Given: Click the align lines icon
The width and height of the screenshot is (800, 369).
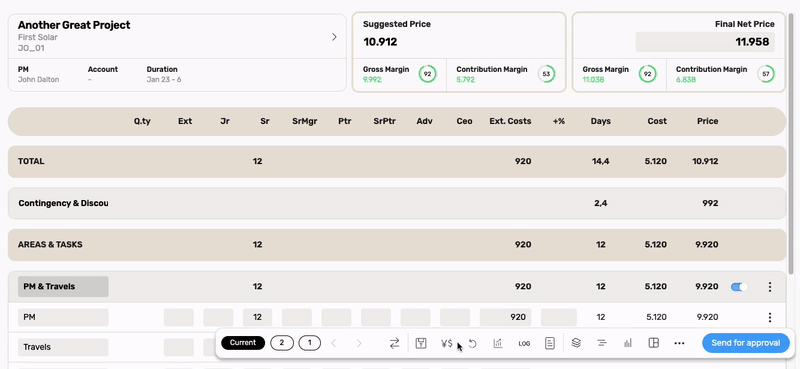Looking at the screenshot, I should coord(602,343).
